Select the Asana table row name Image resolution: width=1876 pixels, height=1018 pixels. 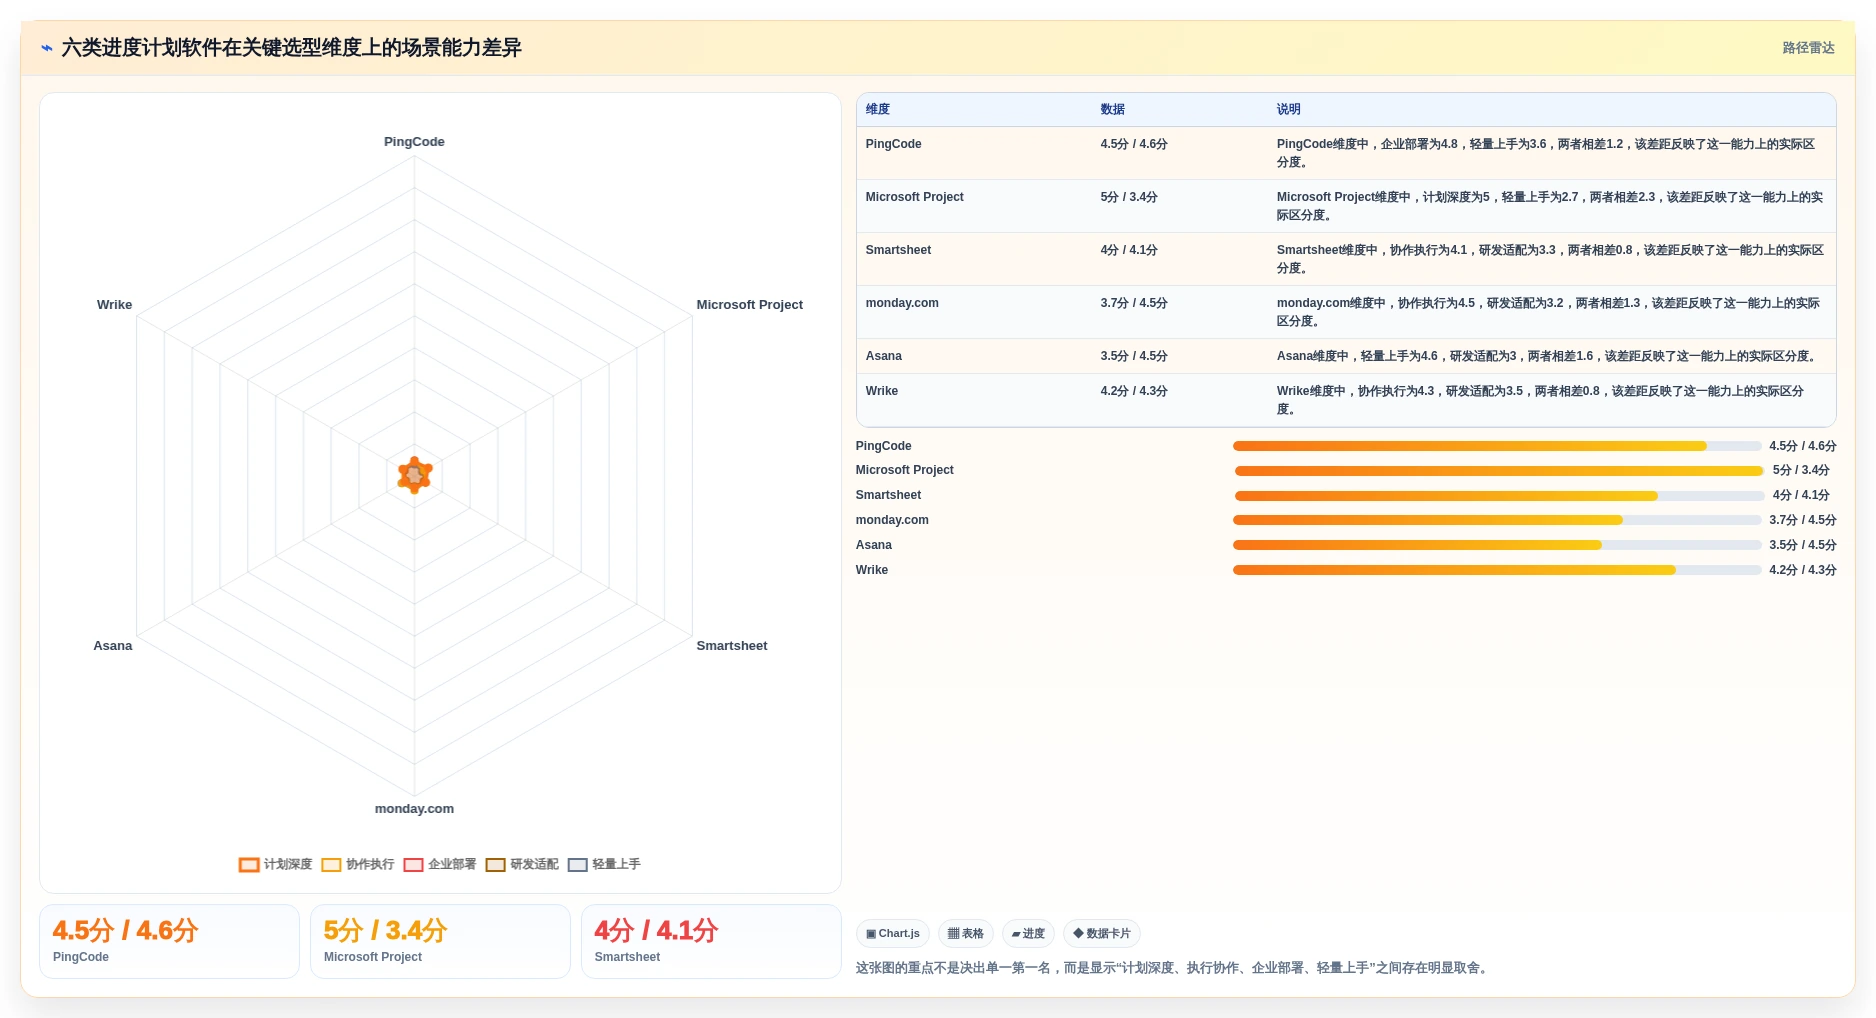coord(884,356)
